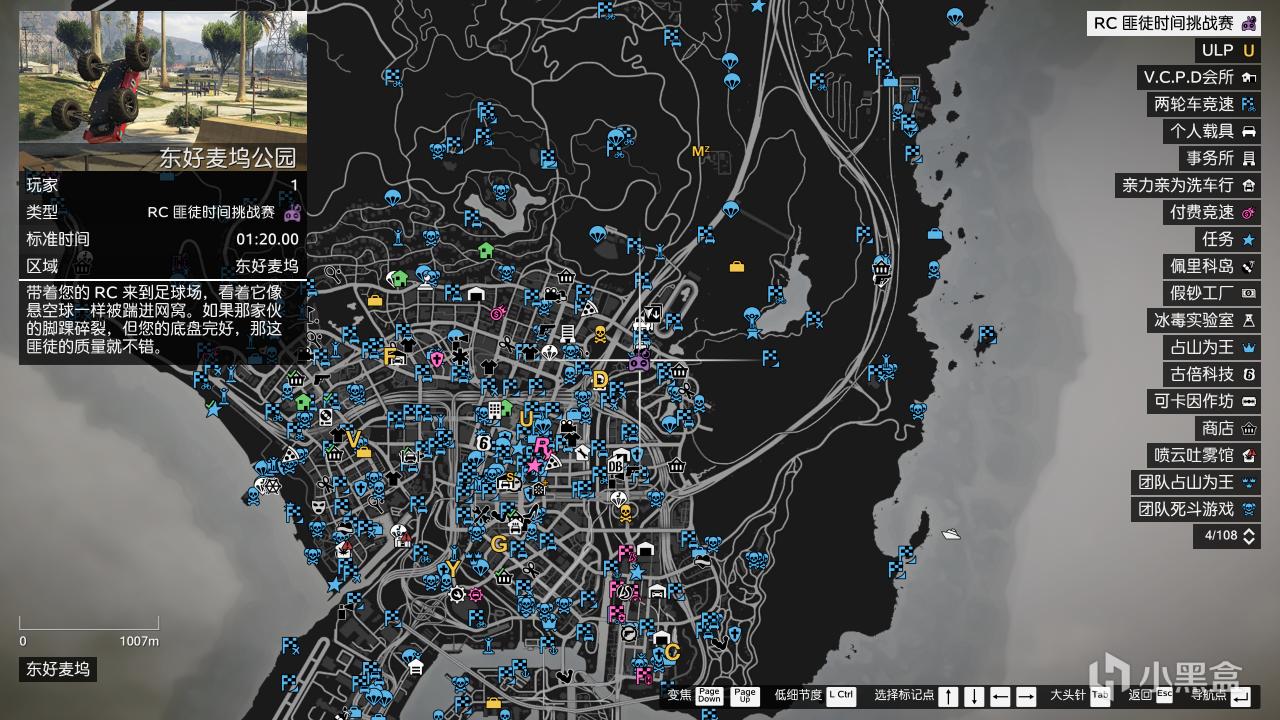This screenshot has width=1280, height=720.
Task: Click the yellow U marker on the map
Action: point(526,419)
